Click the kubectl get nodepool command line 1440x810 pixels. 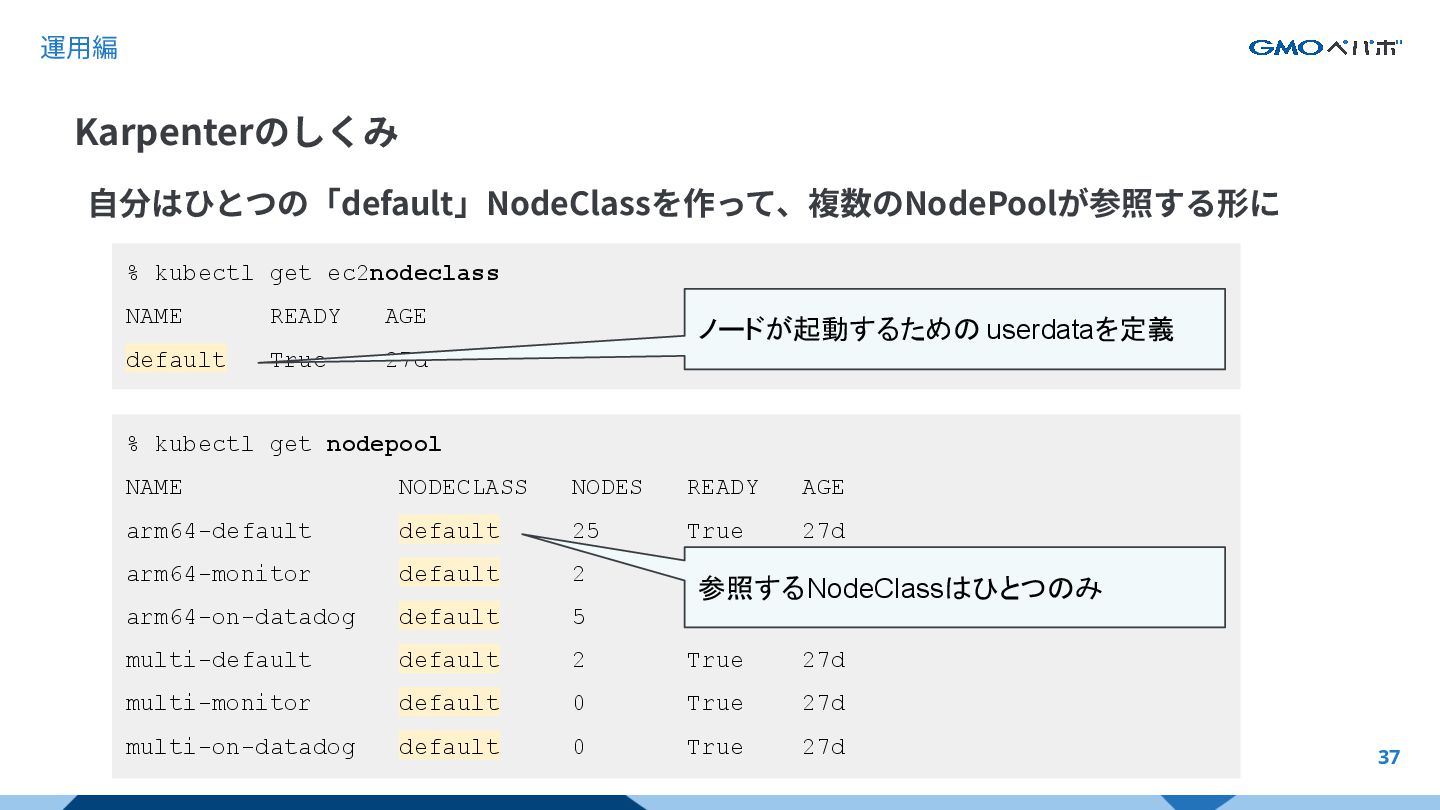(x=283, y=444)
